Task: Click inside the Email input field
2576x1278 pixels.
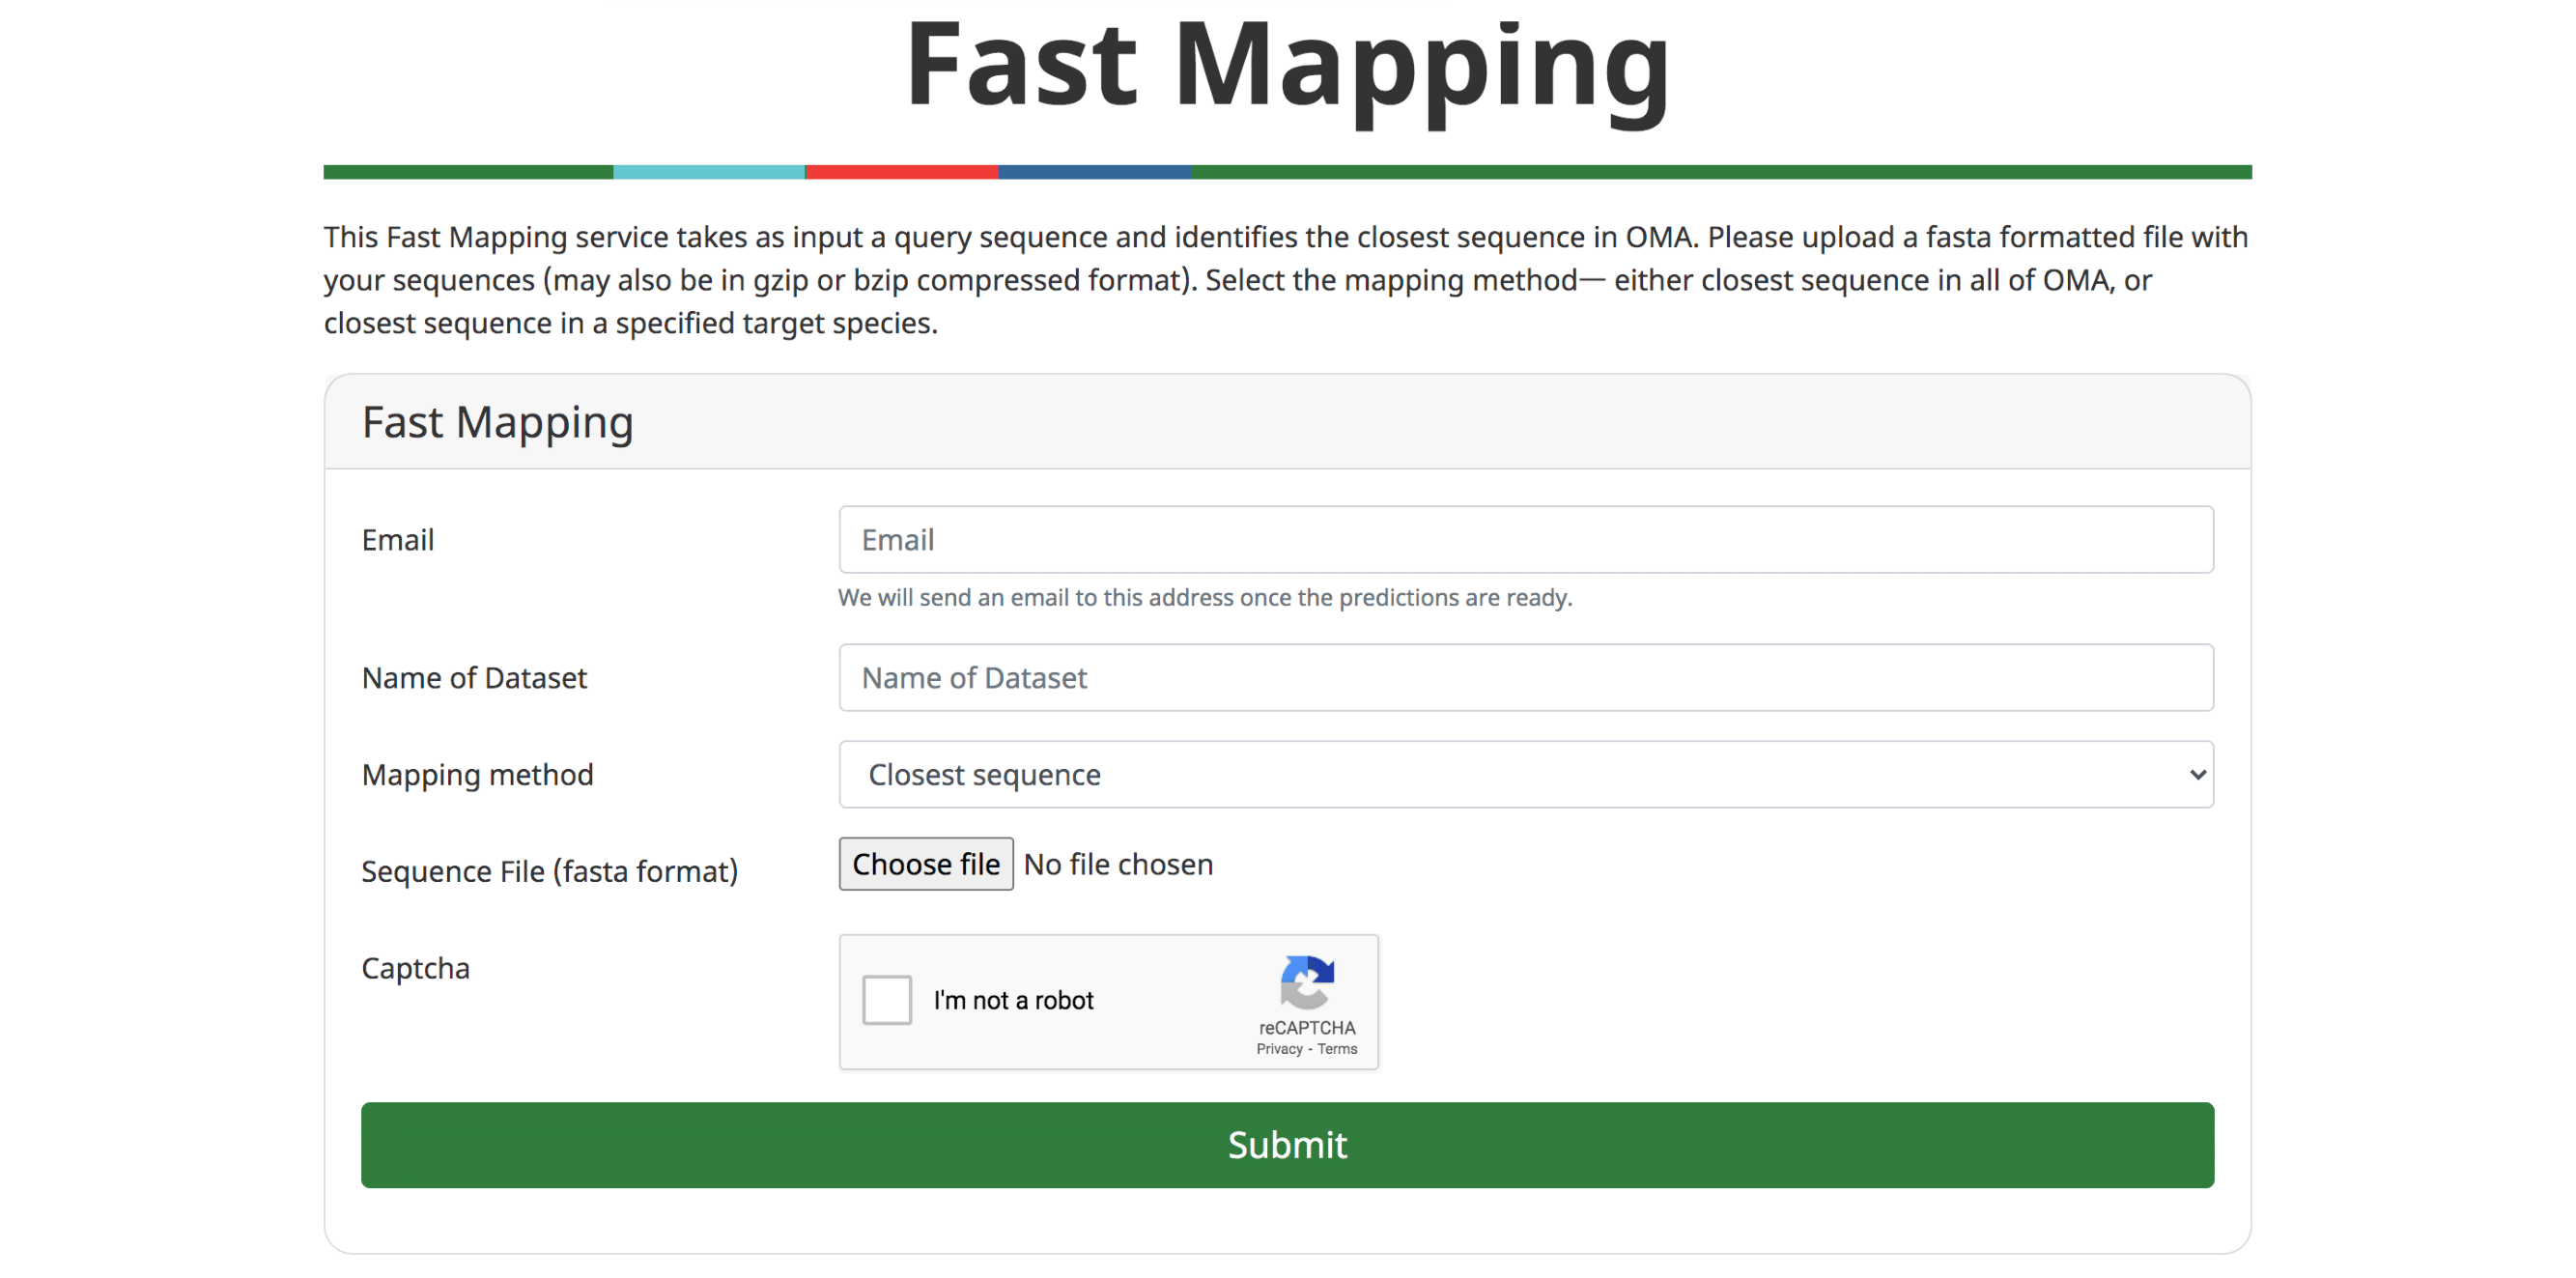Action: [x=1525, y=539]
